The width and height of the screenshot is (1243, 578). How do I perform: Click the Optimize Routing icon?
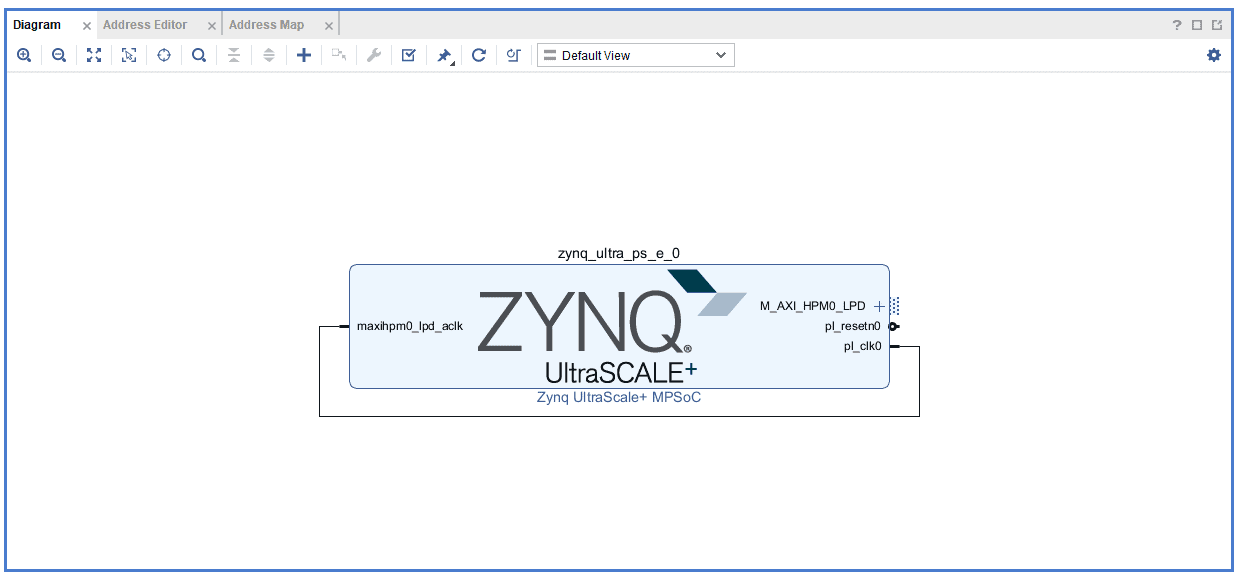coord(513,56)
